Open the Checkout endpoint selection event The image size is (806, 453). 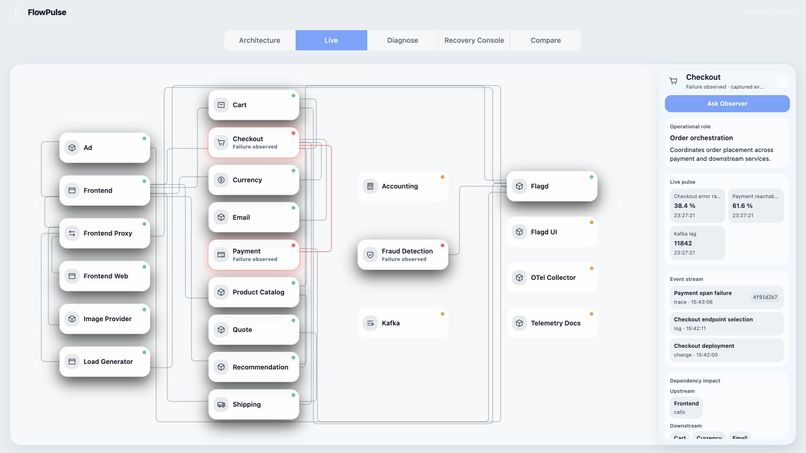(x=726, y=323)
